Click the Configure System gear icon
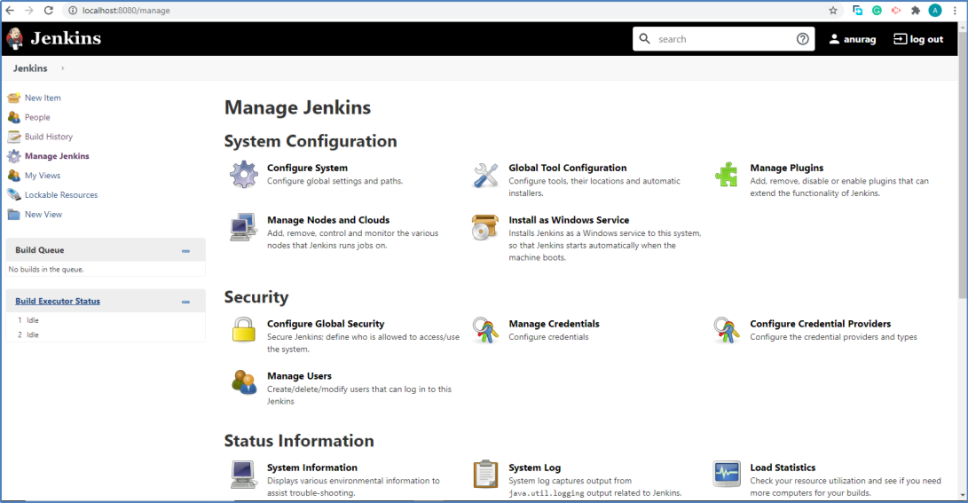 [x=244, y=175]
